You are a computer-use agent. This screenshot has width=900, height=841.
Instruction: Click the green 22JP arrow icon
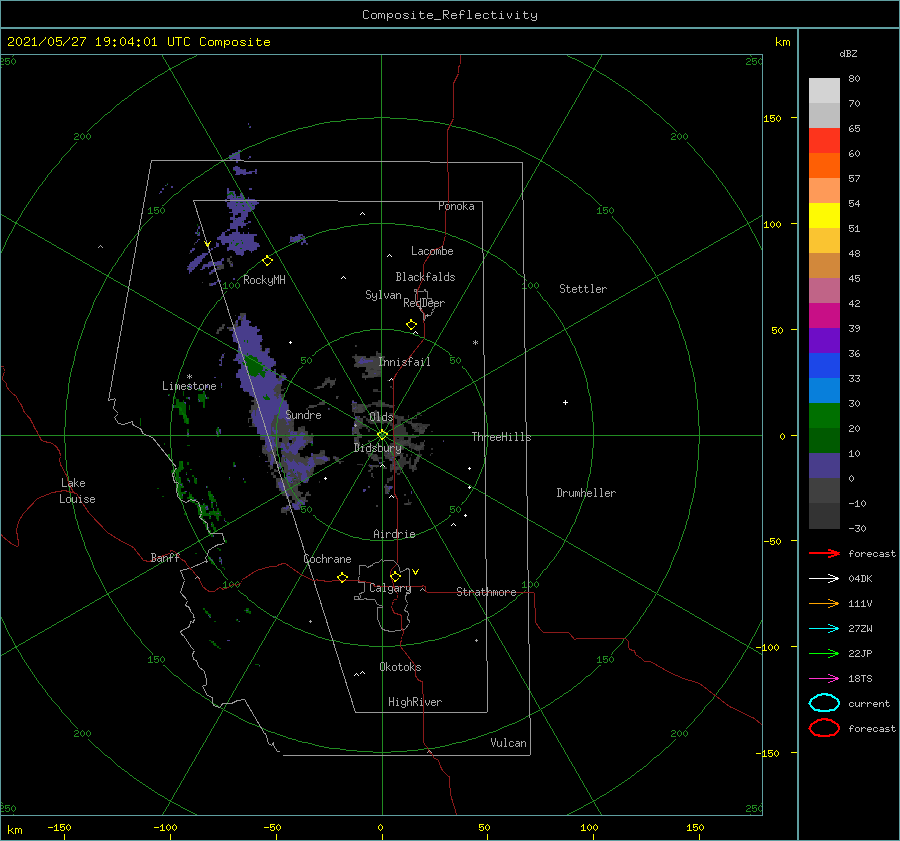824,653
